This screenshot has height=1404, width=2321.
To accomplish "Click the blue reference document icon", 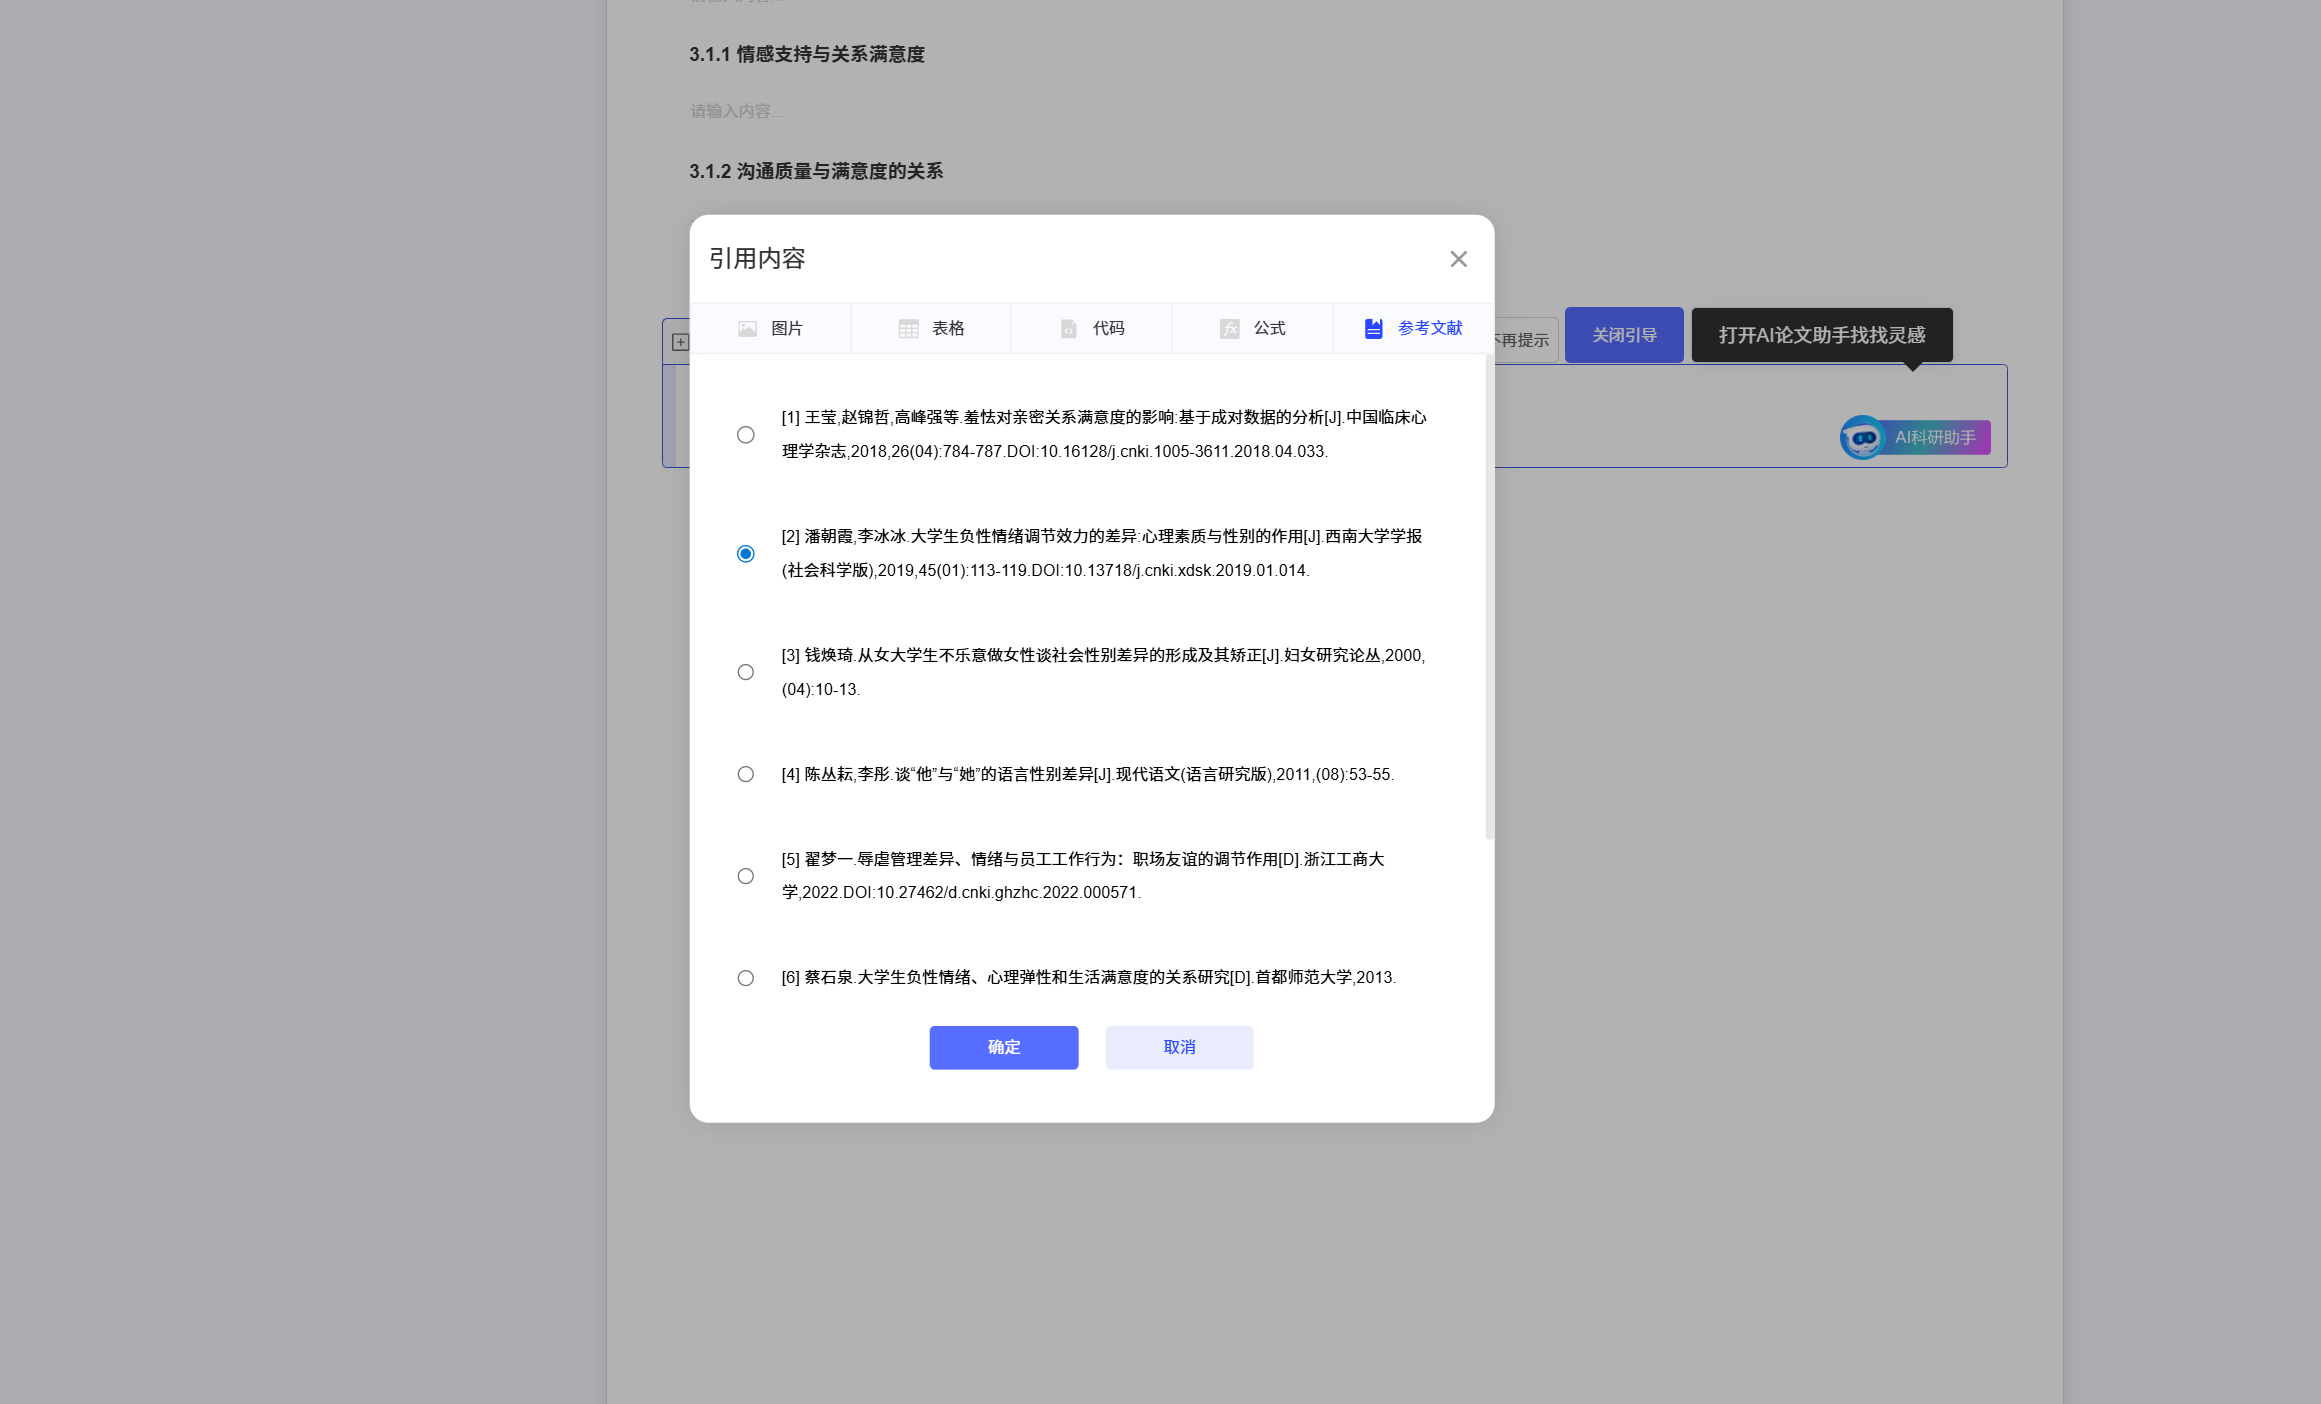I will pyautogui.click(x=1374, y=329).
